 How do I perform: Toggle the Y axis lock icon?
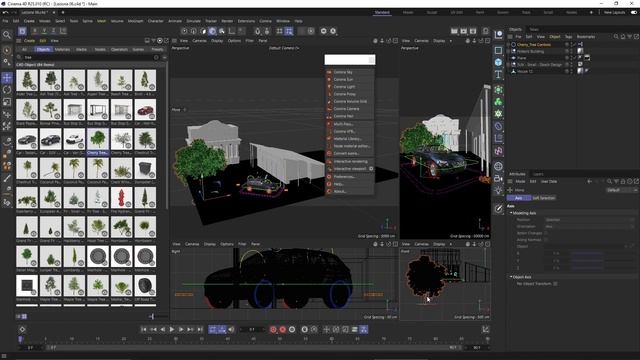pyautogui.click(x=44, y=31)
